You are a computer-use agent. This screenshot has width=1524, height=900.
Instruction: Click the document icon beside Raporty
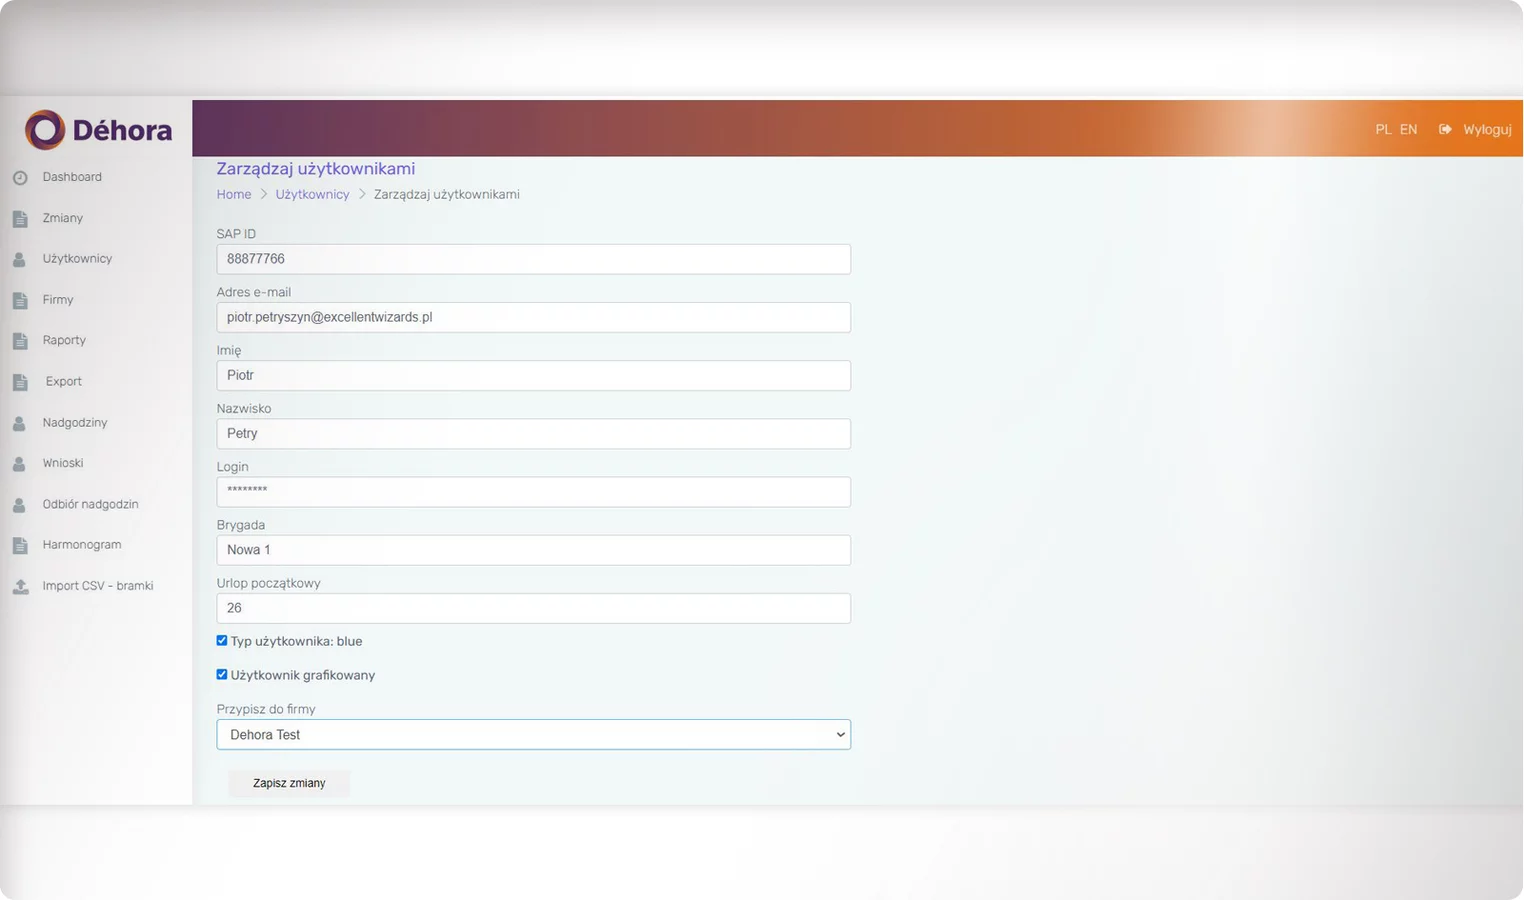click(x=20, y=341)
